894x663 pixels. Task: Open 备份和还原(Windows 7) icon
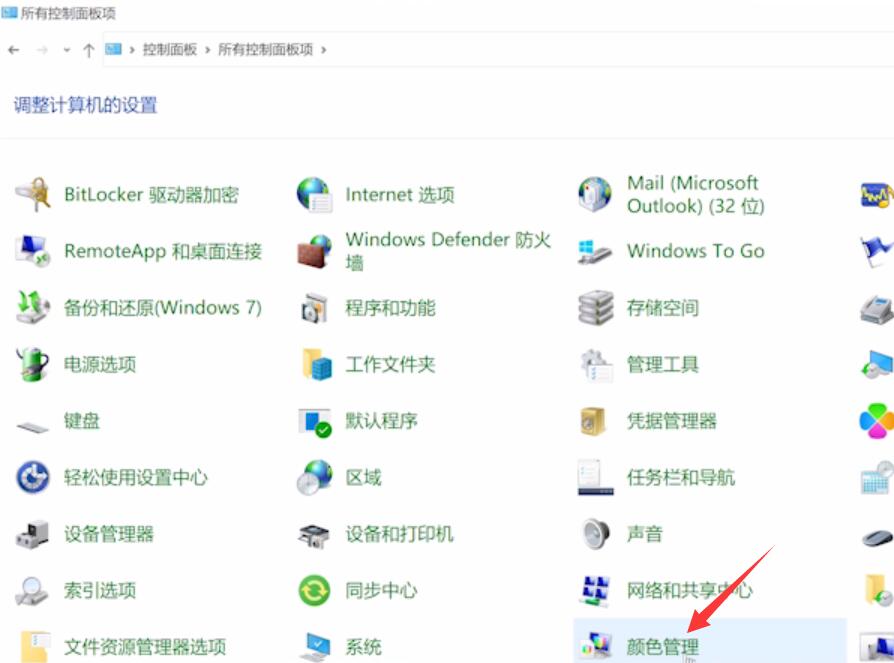pyautogui.click(x=33, y=307)
